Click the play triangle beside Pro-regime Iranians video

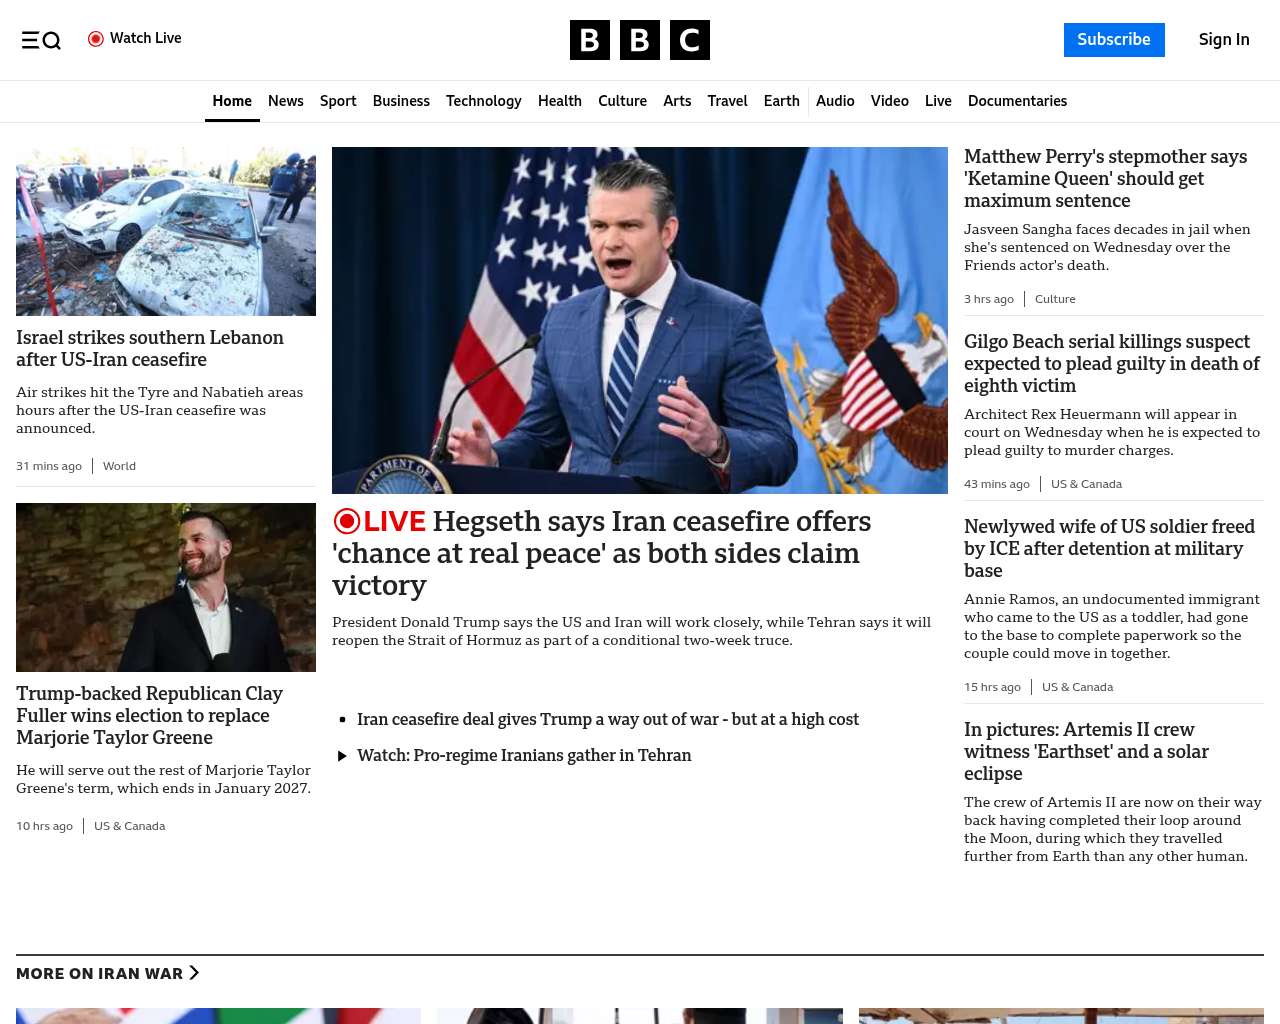click(342, 756)
